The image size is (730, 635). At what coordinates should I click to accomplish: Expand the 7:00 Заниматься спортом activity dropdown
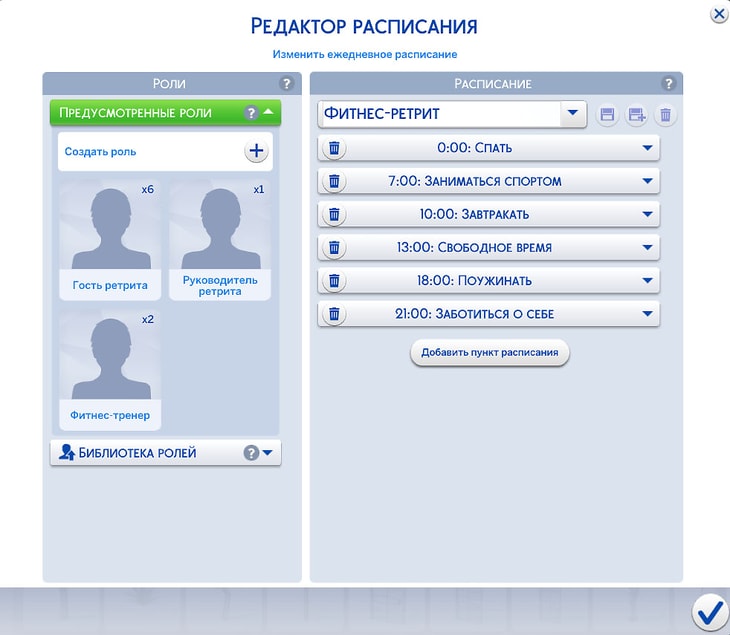click(647, 181)
